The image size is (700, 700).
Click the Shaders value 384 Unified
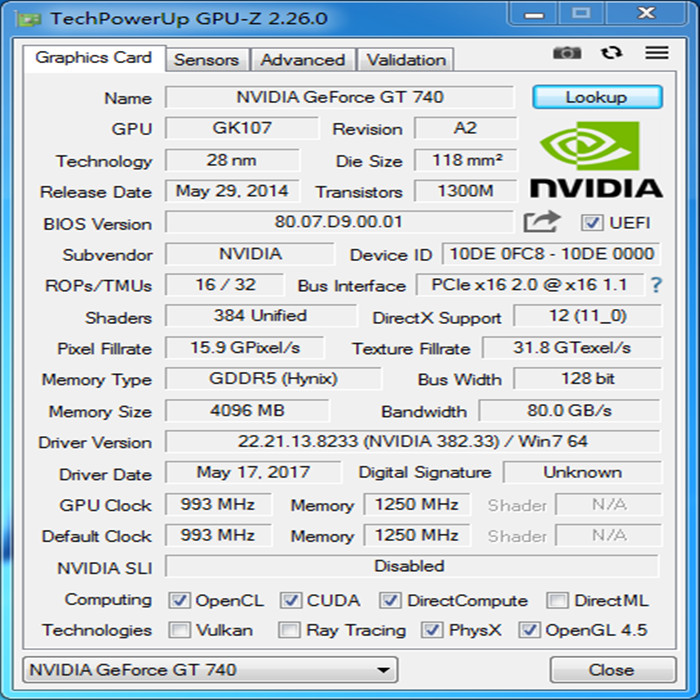coord(261,316)
